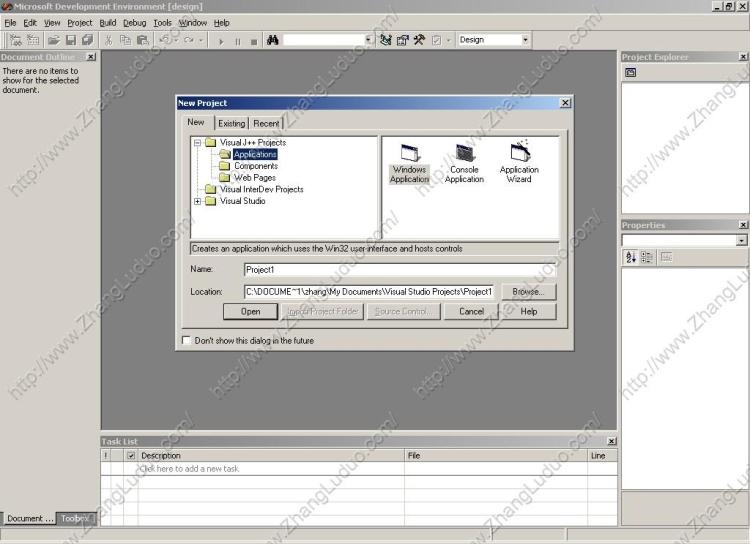Open the Task List toolbar dropdown arrow
The image size is (750, 544).
click(x=448, y=40)
